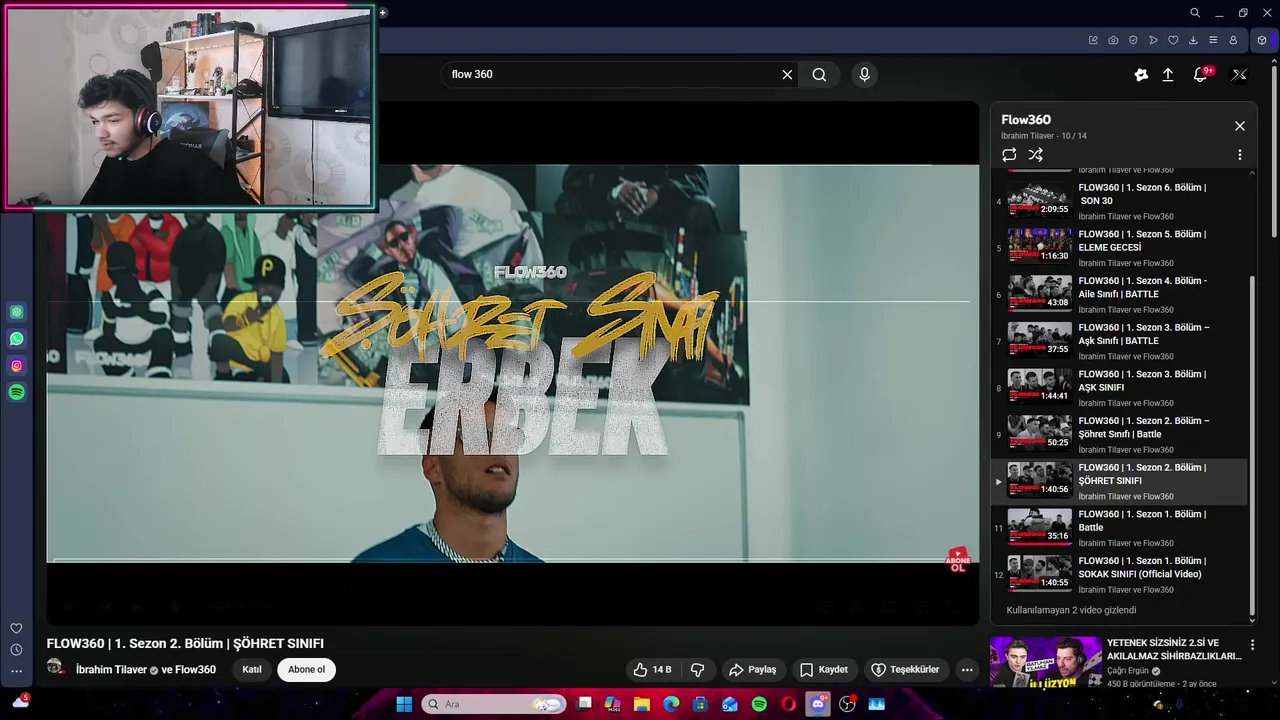Add page to favorites heart in toolbar

coord(1173,40)
